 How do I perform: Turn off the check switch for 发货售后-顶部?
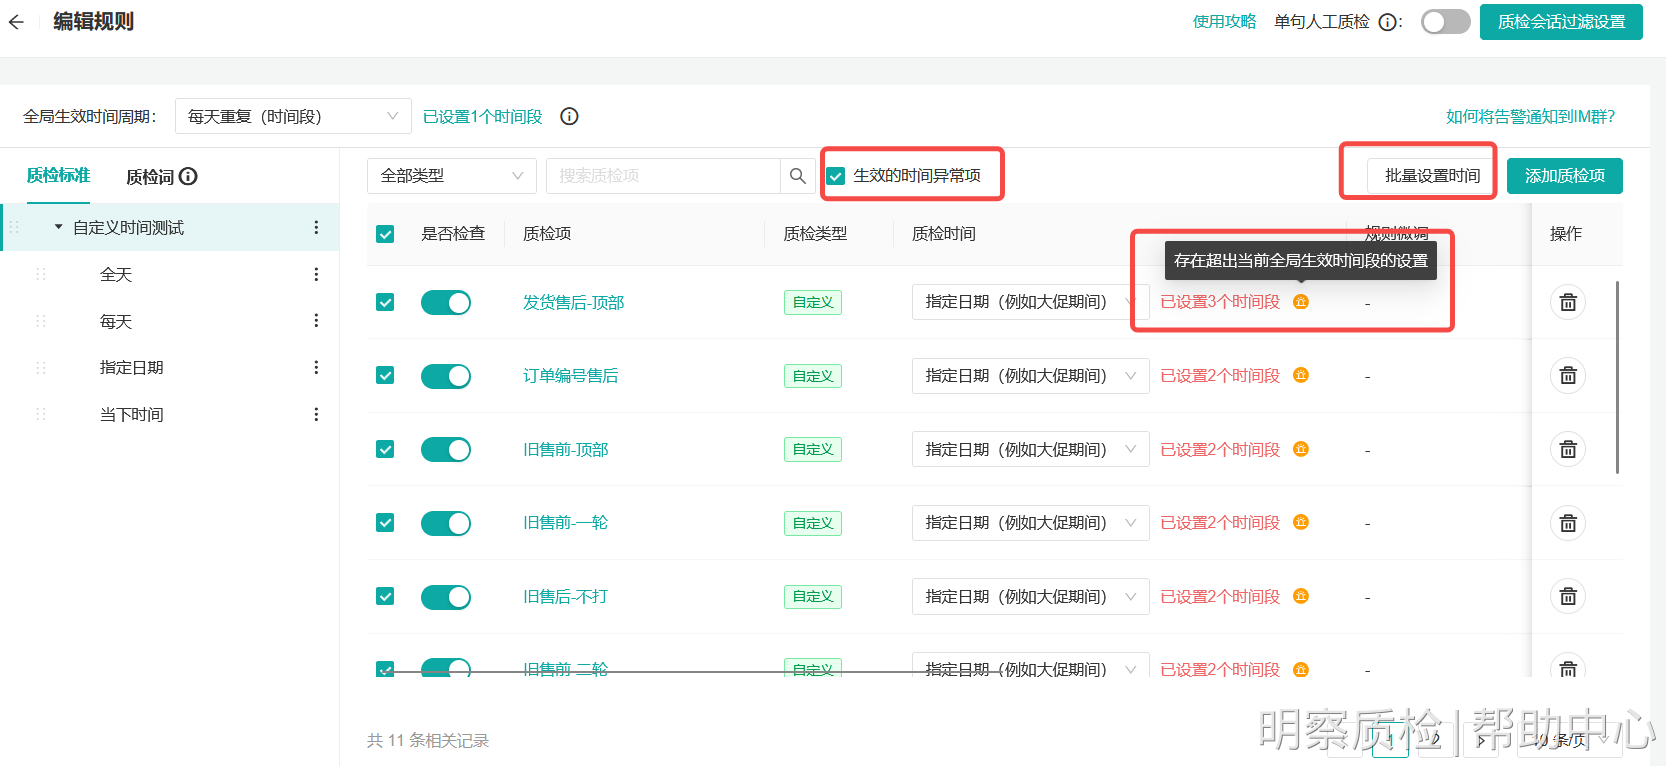point(446,302)
